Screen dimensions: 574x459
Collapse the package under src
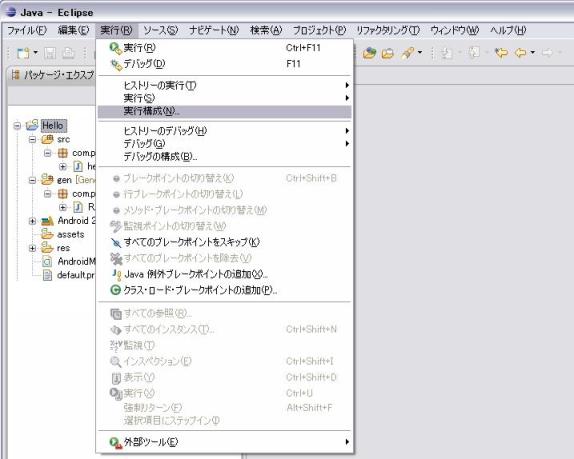click(x=48, y=153)
